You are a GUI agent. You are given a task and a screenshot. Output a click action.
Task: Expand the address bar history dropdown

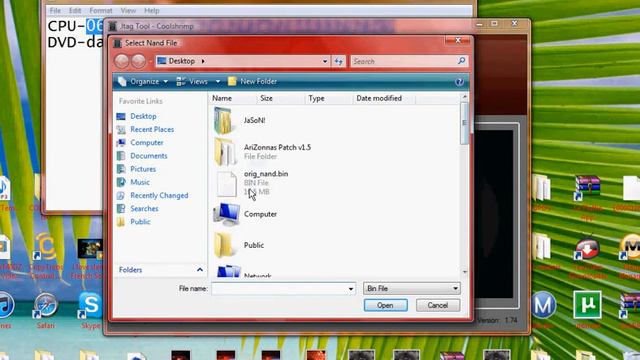tap(325, 61)
